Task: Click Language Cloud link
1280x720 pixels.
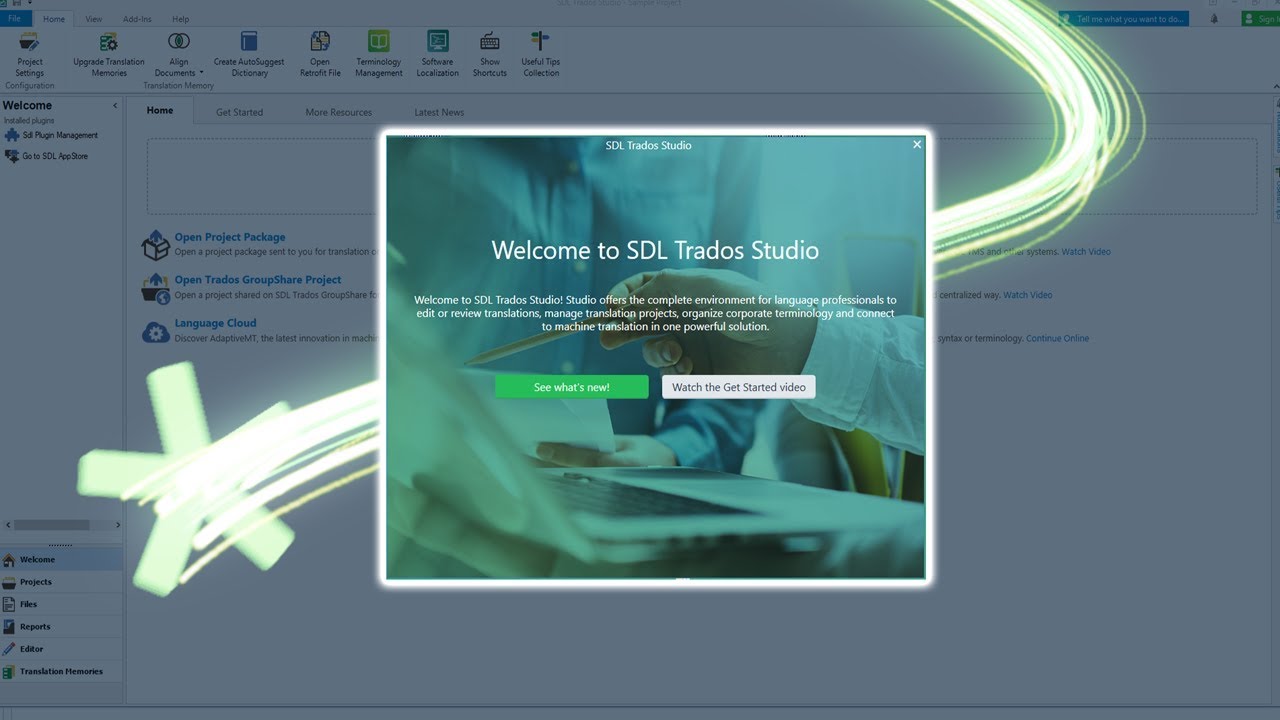Action: (x=215, y=323)
